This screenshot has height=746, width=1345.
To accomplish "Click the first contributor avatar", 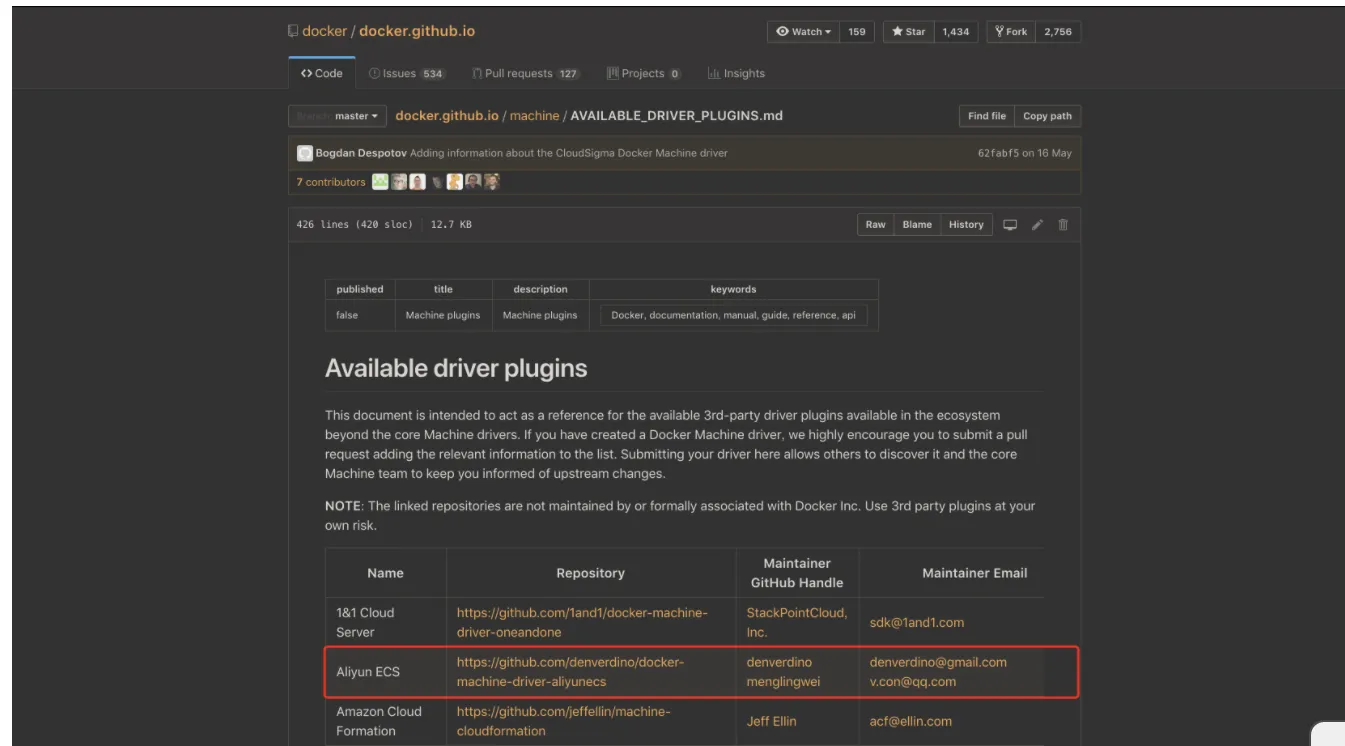I will tap(380, 182).
